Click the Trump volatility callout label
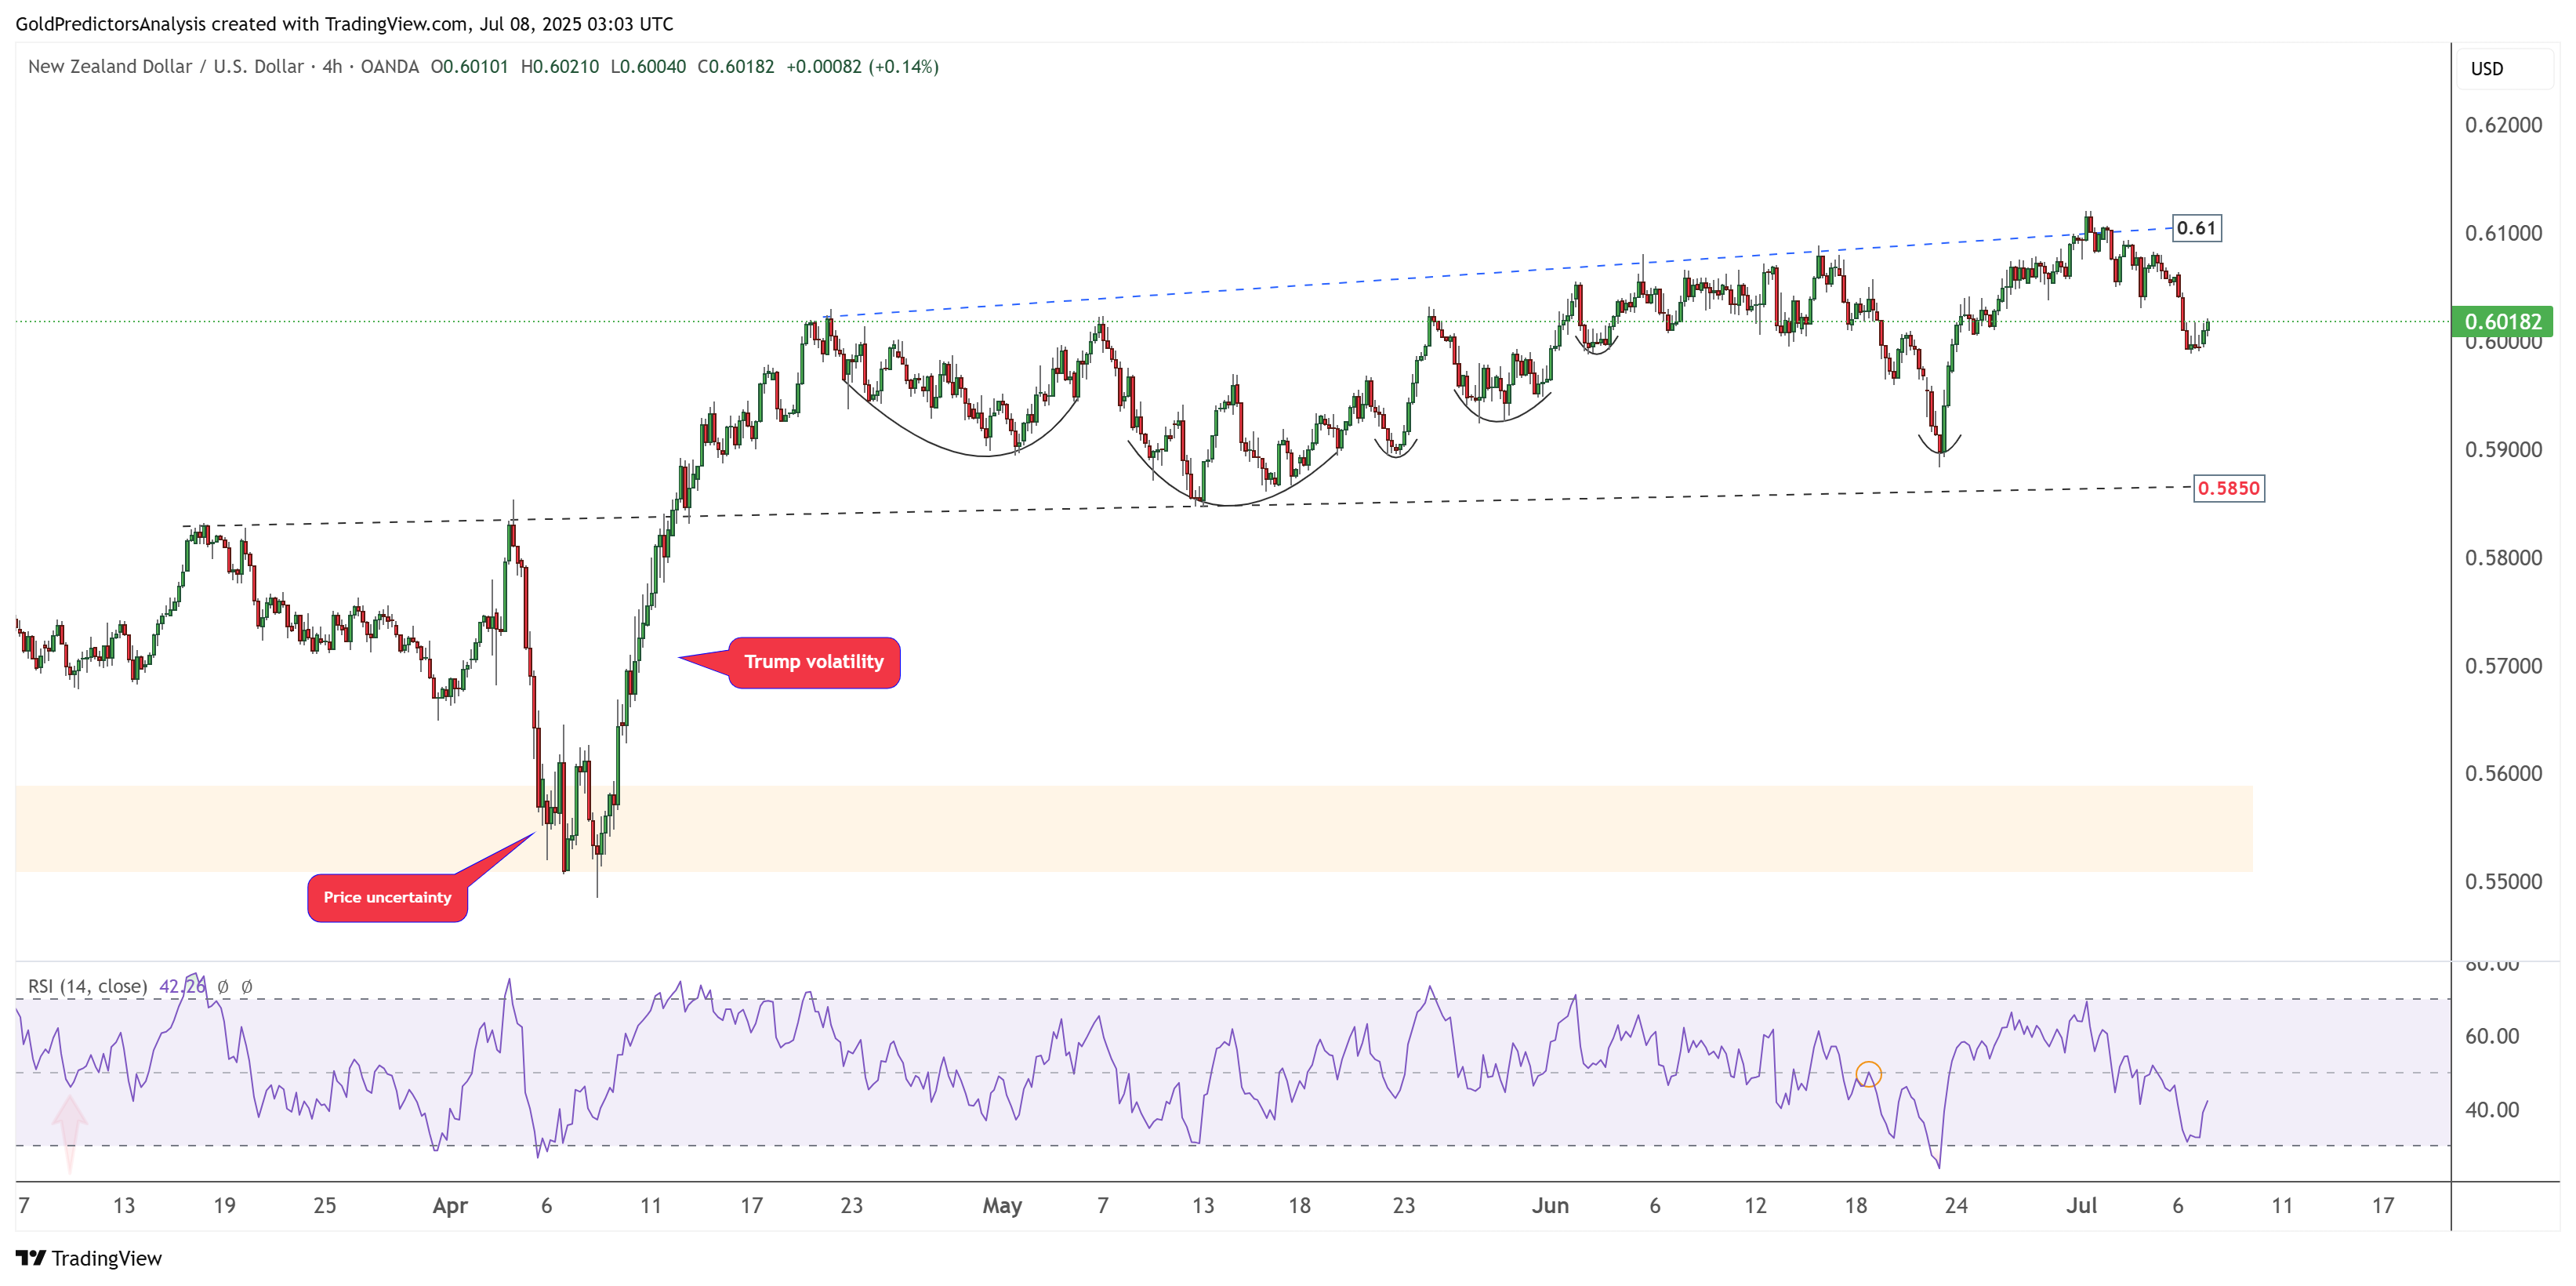This screenshot has width=2576, height=1286. click(814, 662)
